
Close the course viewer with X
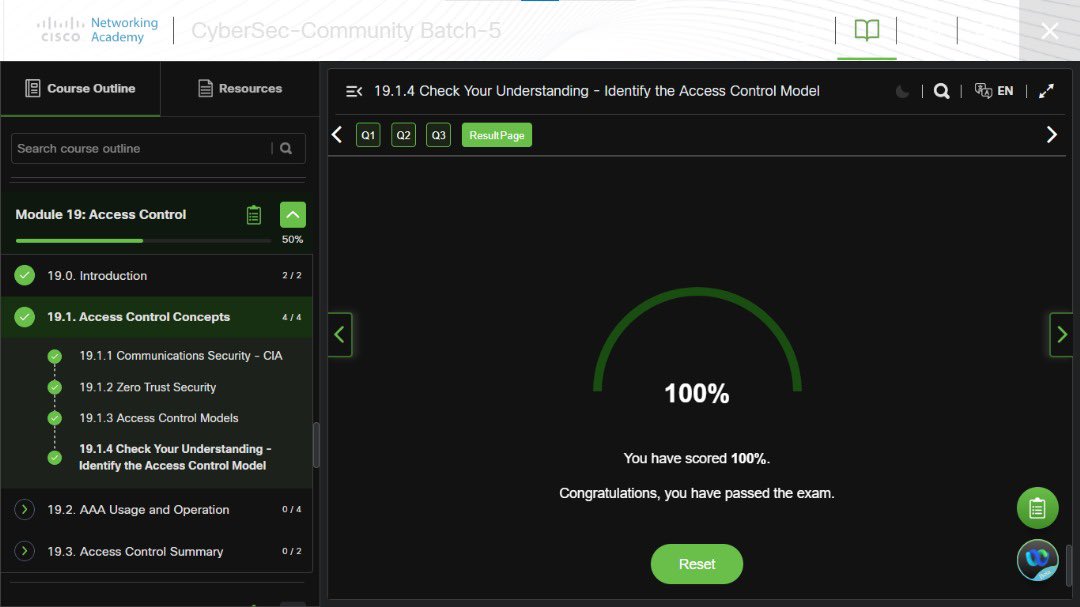[1050, 31]
